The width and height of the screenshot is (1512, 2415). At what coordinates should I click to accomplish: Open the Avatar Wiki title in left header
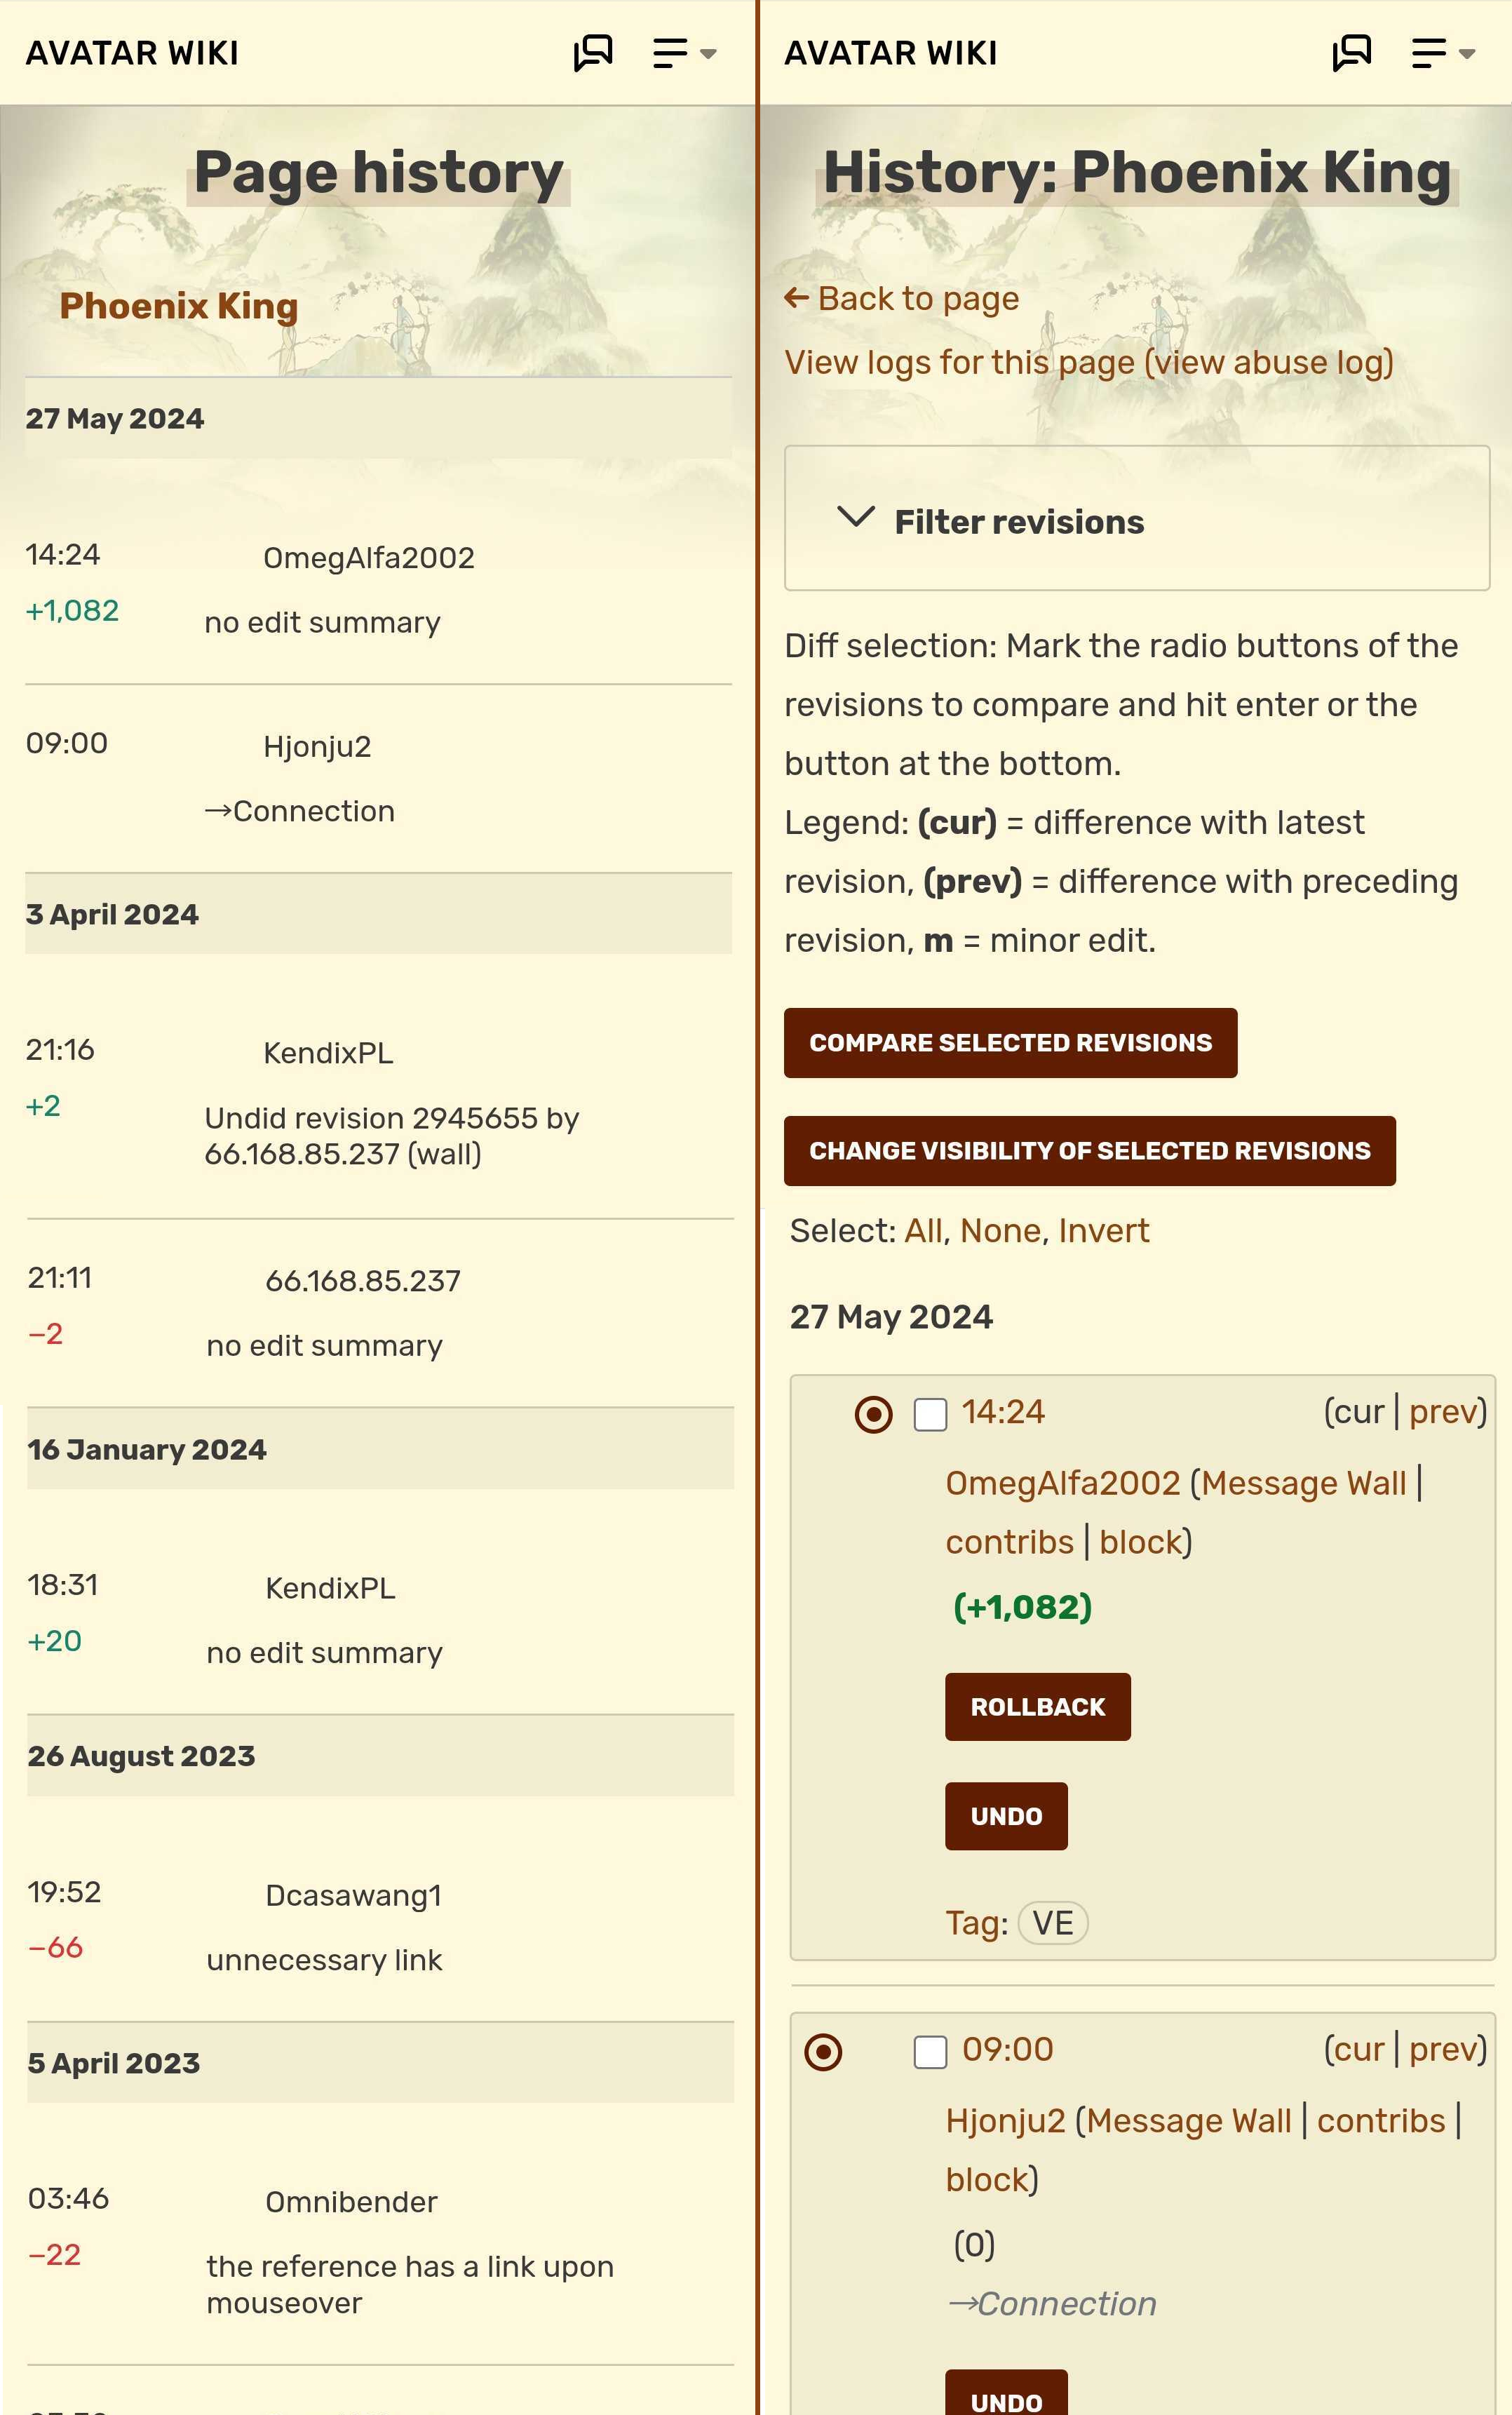point(132,53)
